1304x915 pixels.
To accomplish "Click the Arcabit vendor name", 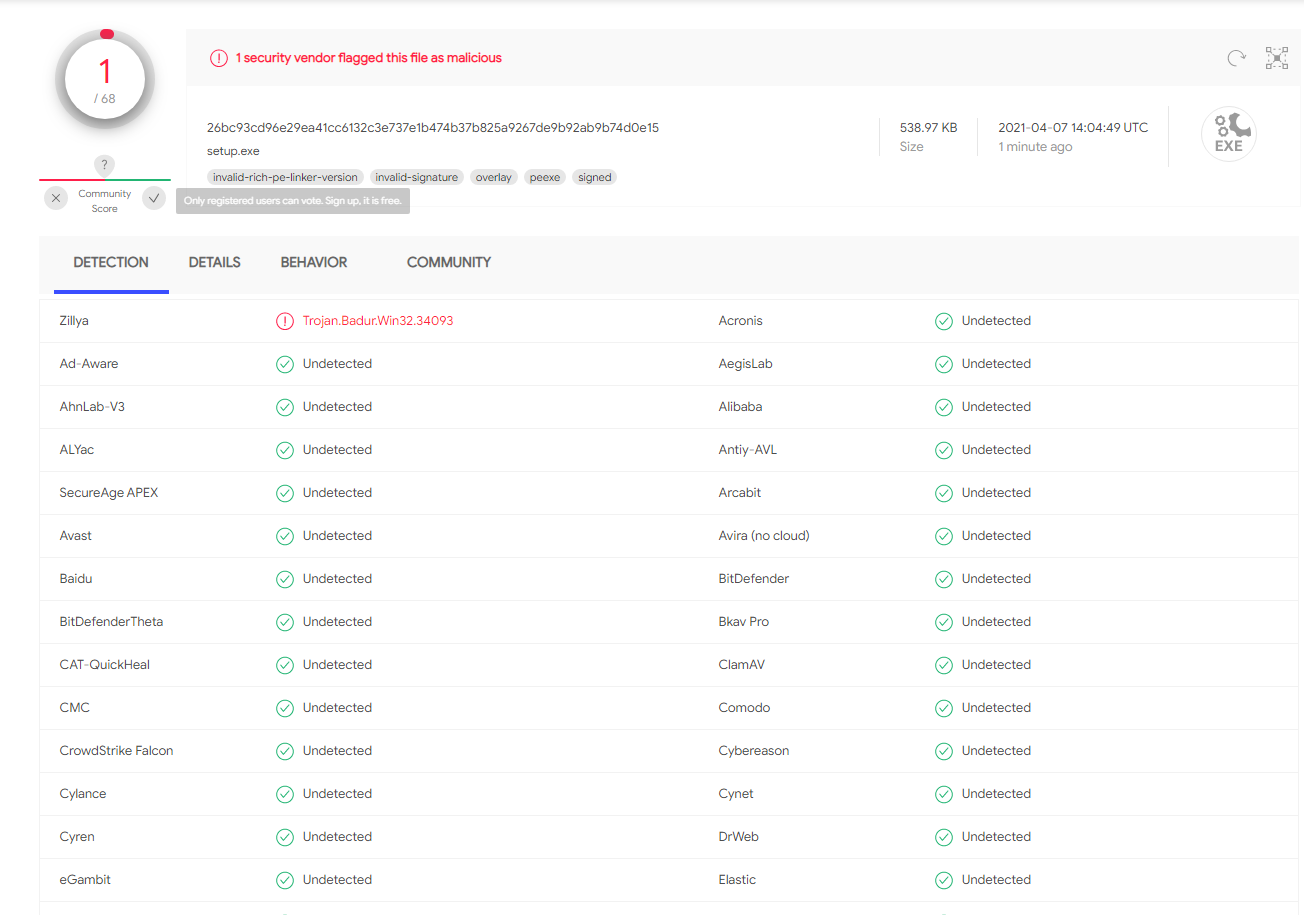I will (740, 493).
